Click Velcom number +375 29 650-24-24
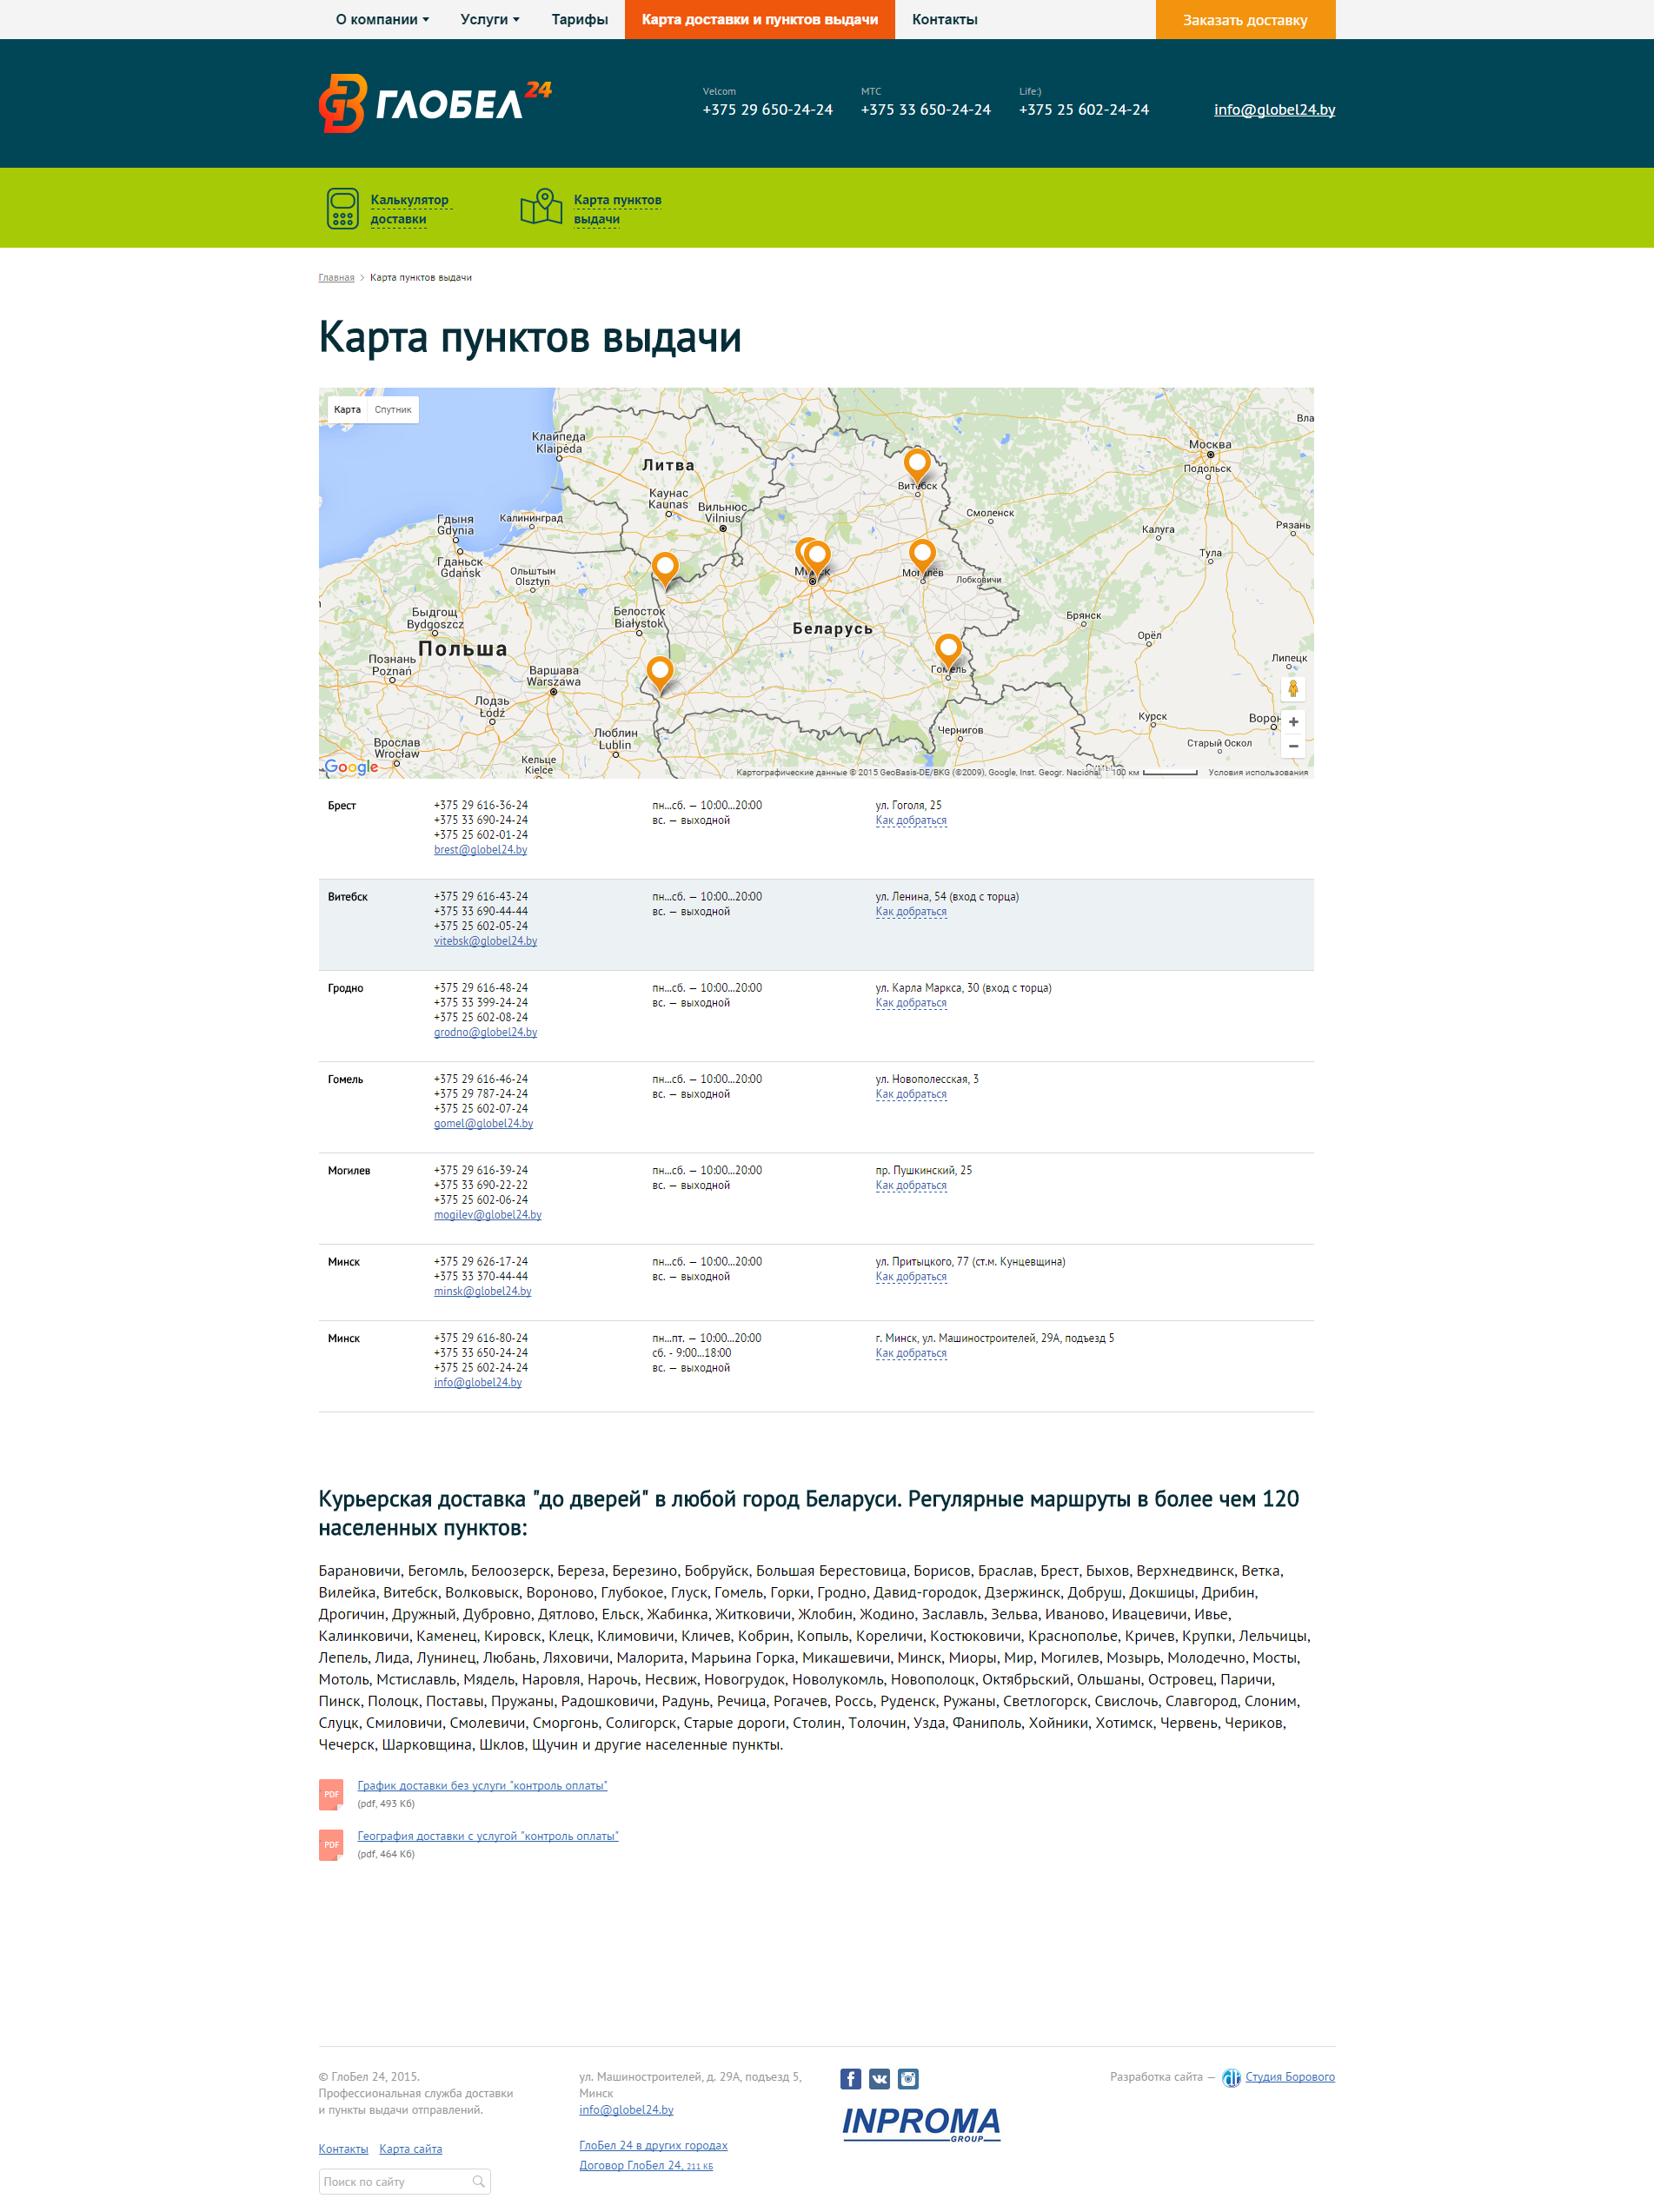This screenshot has height=2212, width=1654. click(767, 110)
